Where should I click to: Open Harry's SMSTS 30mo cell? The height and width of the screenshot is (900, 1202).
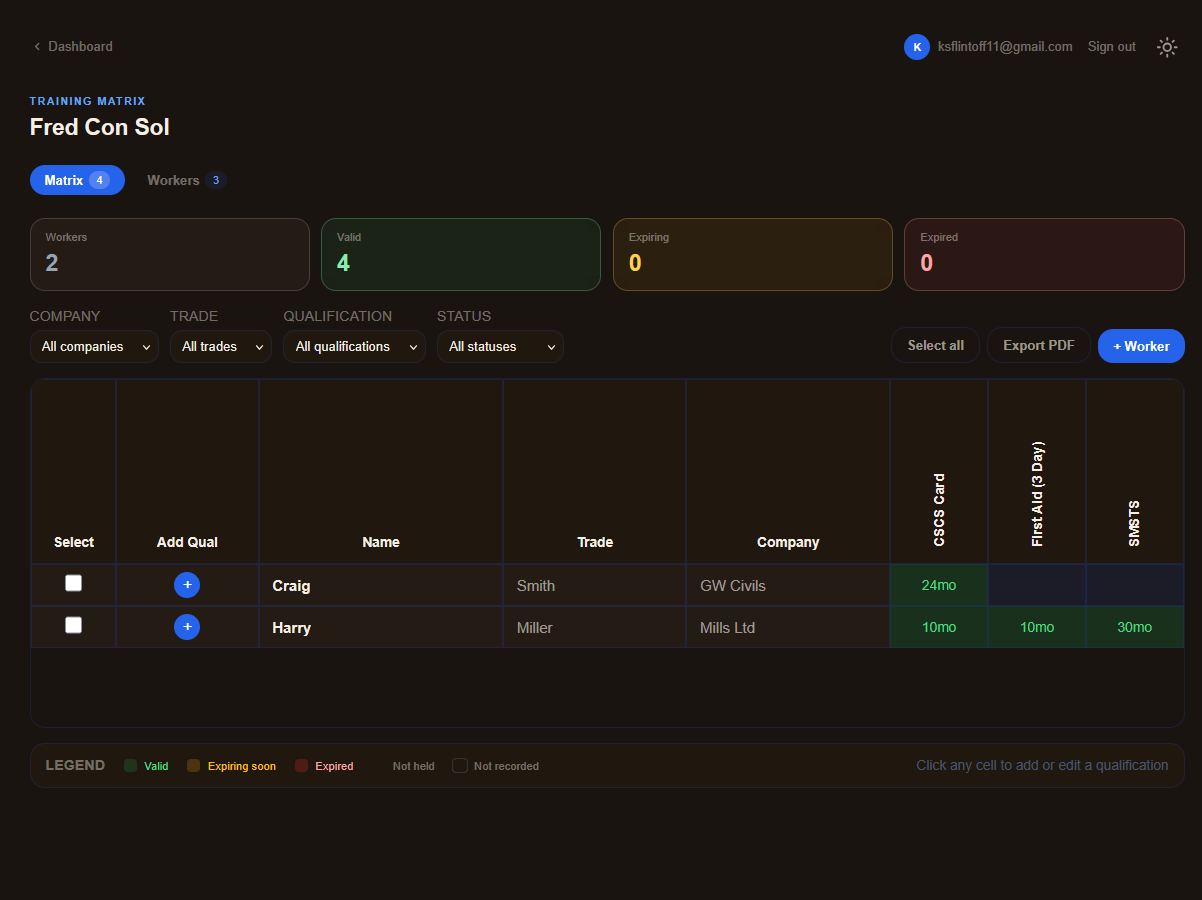[x=1135, y=627]
